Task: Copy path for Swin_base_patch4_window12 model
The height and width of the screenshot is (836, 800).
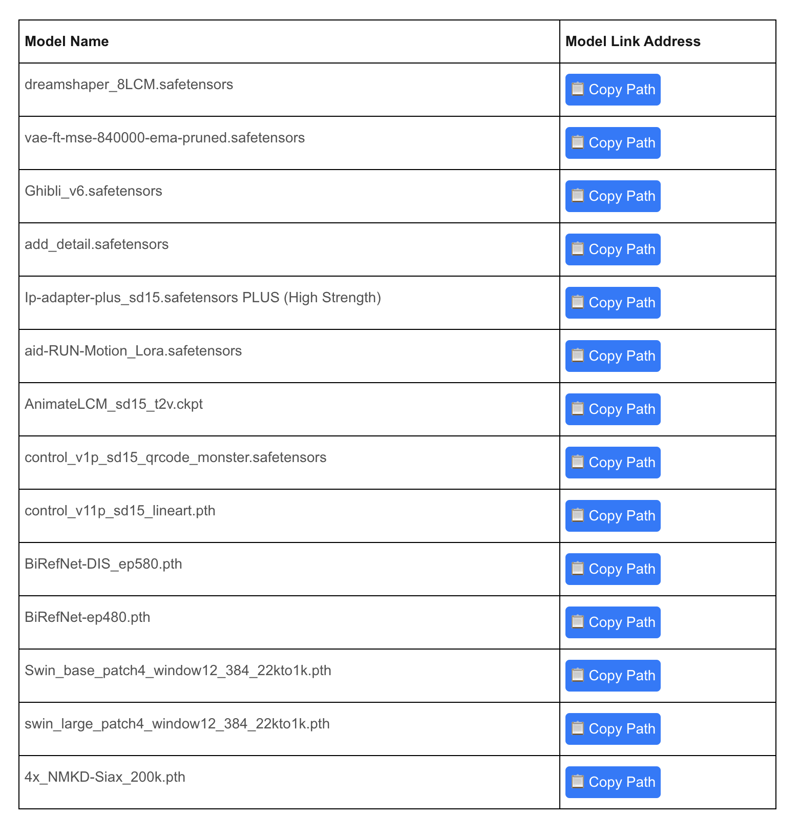Action: point(613,676)
